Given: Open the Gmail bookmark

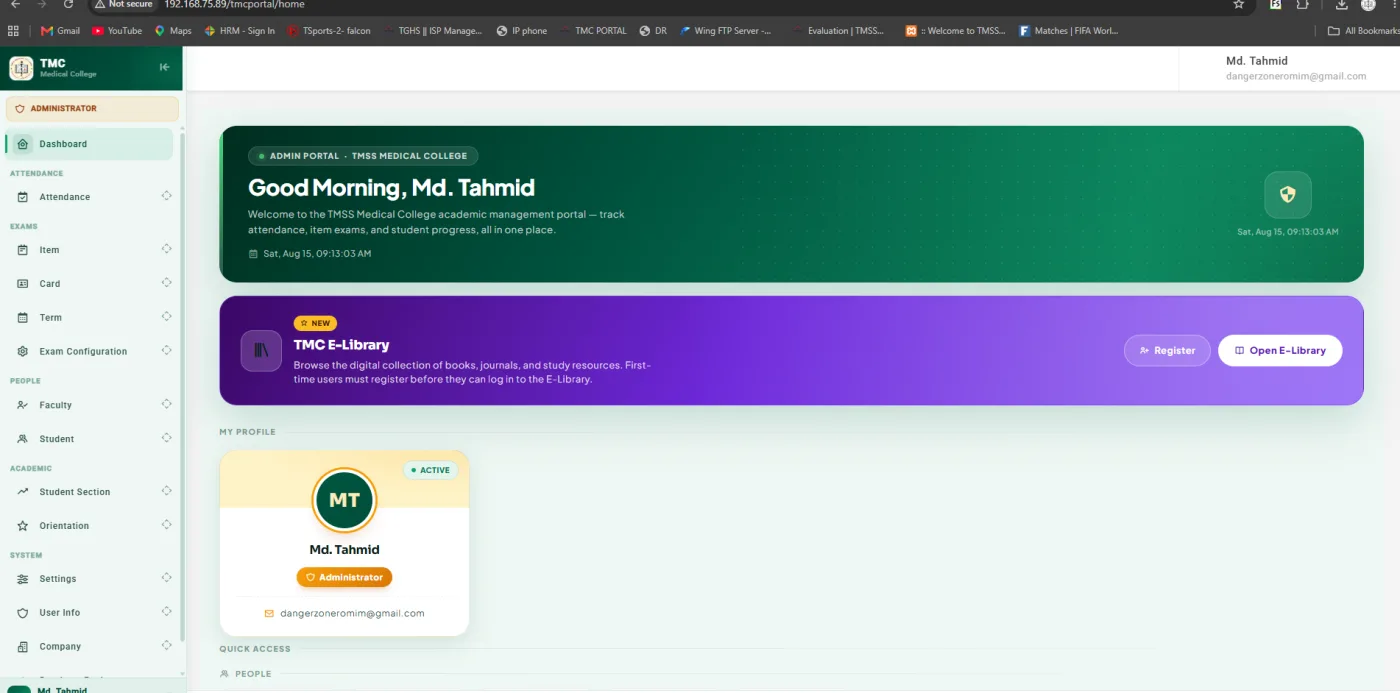Looking at the screenshot, I should coord(60,31).
